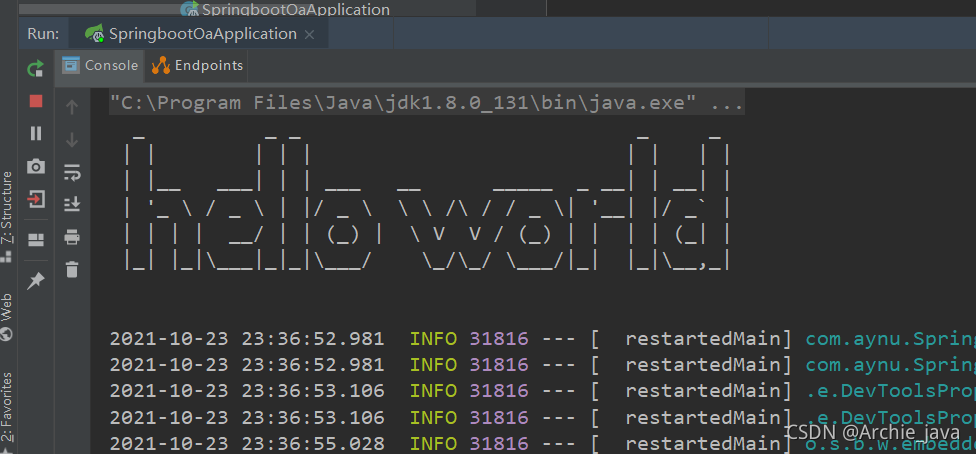
Task: Go down the stack trace arrow
Action: pyautogui.click(x=72, y=140)
